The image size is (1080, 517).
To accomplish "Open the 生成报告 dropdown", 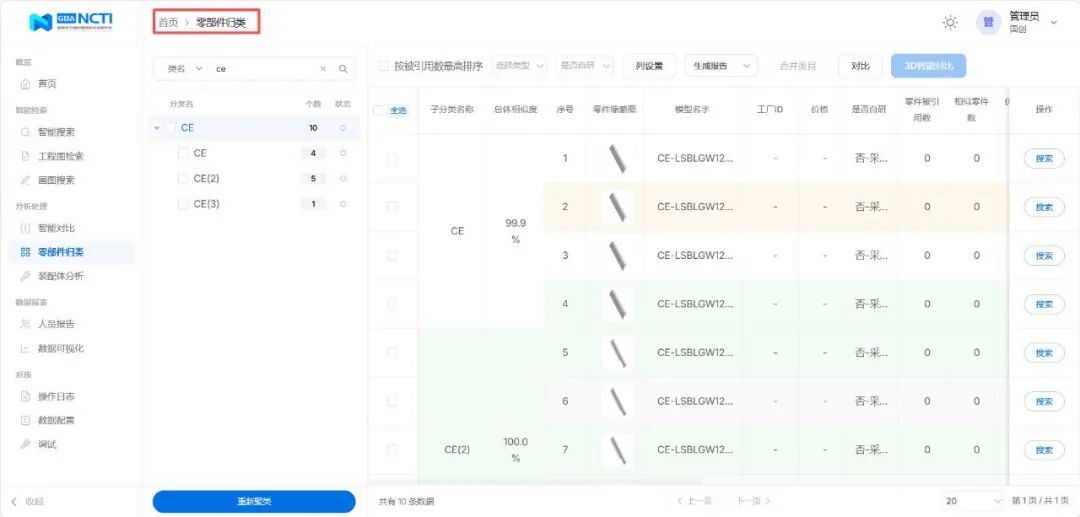I will coord(720,66).
